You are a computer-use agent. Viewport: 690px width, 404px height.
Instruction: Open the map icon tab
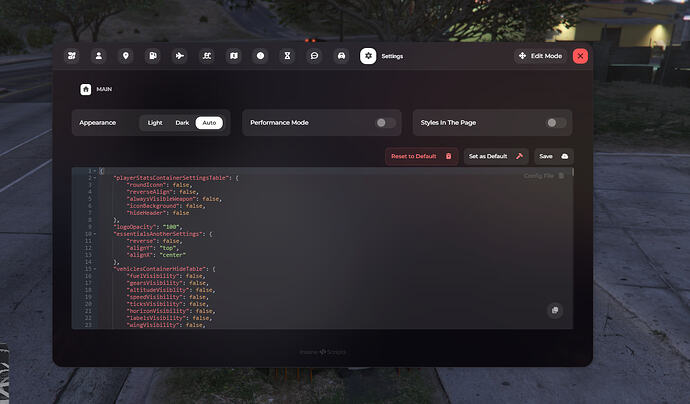point(234,56)
